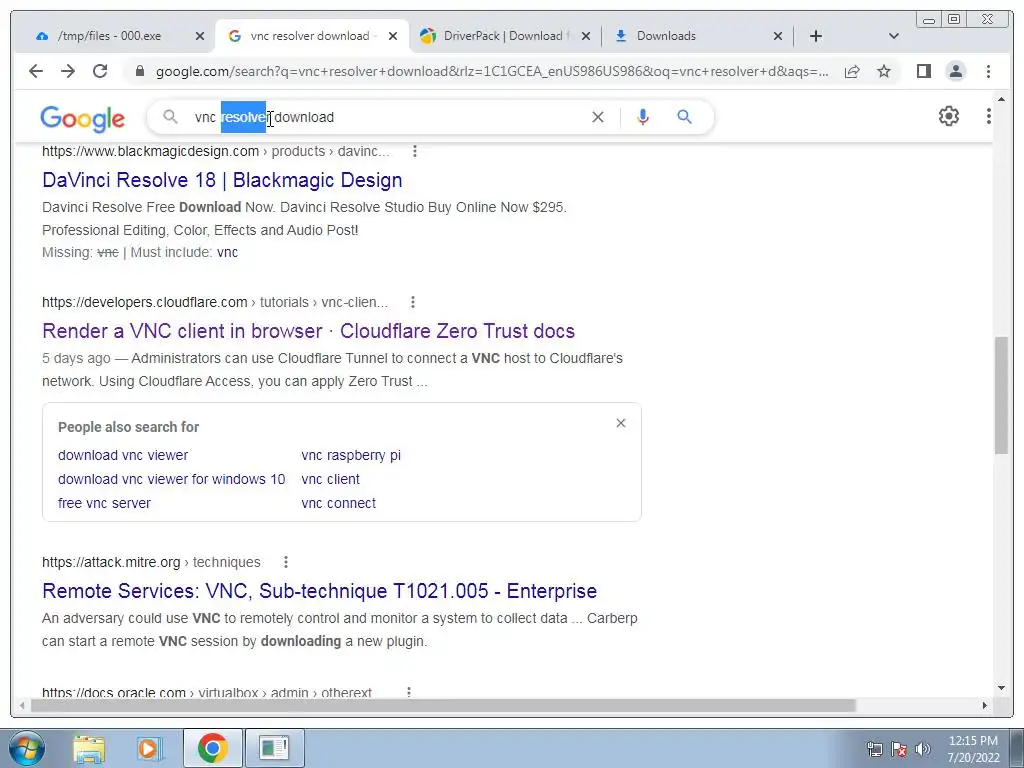Go back to previous page
The width and height of the screenshot is (1024, 768).
[36, 71]
